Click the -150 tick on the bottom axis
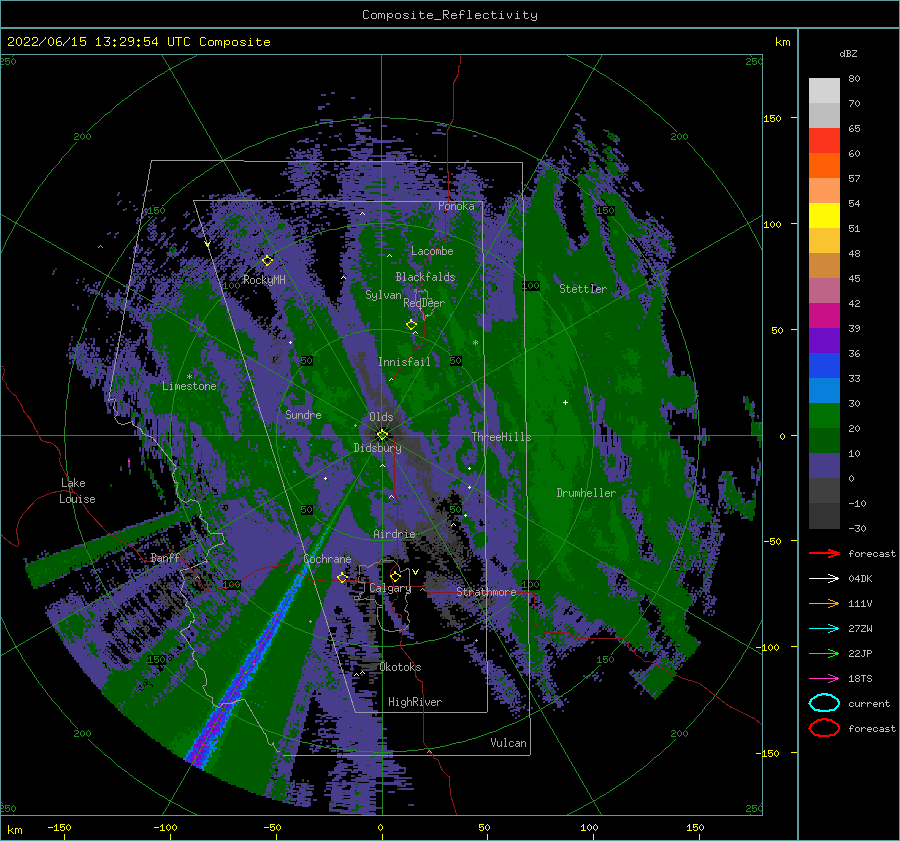Image resolution: width=900 pixels, height=841 pixels. 59,827
